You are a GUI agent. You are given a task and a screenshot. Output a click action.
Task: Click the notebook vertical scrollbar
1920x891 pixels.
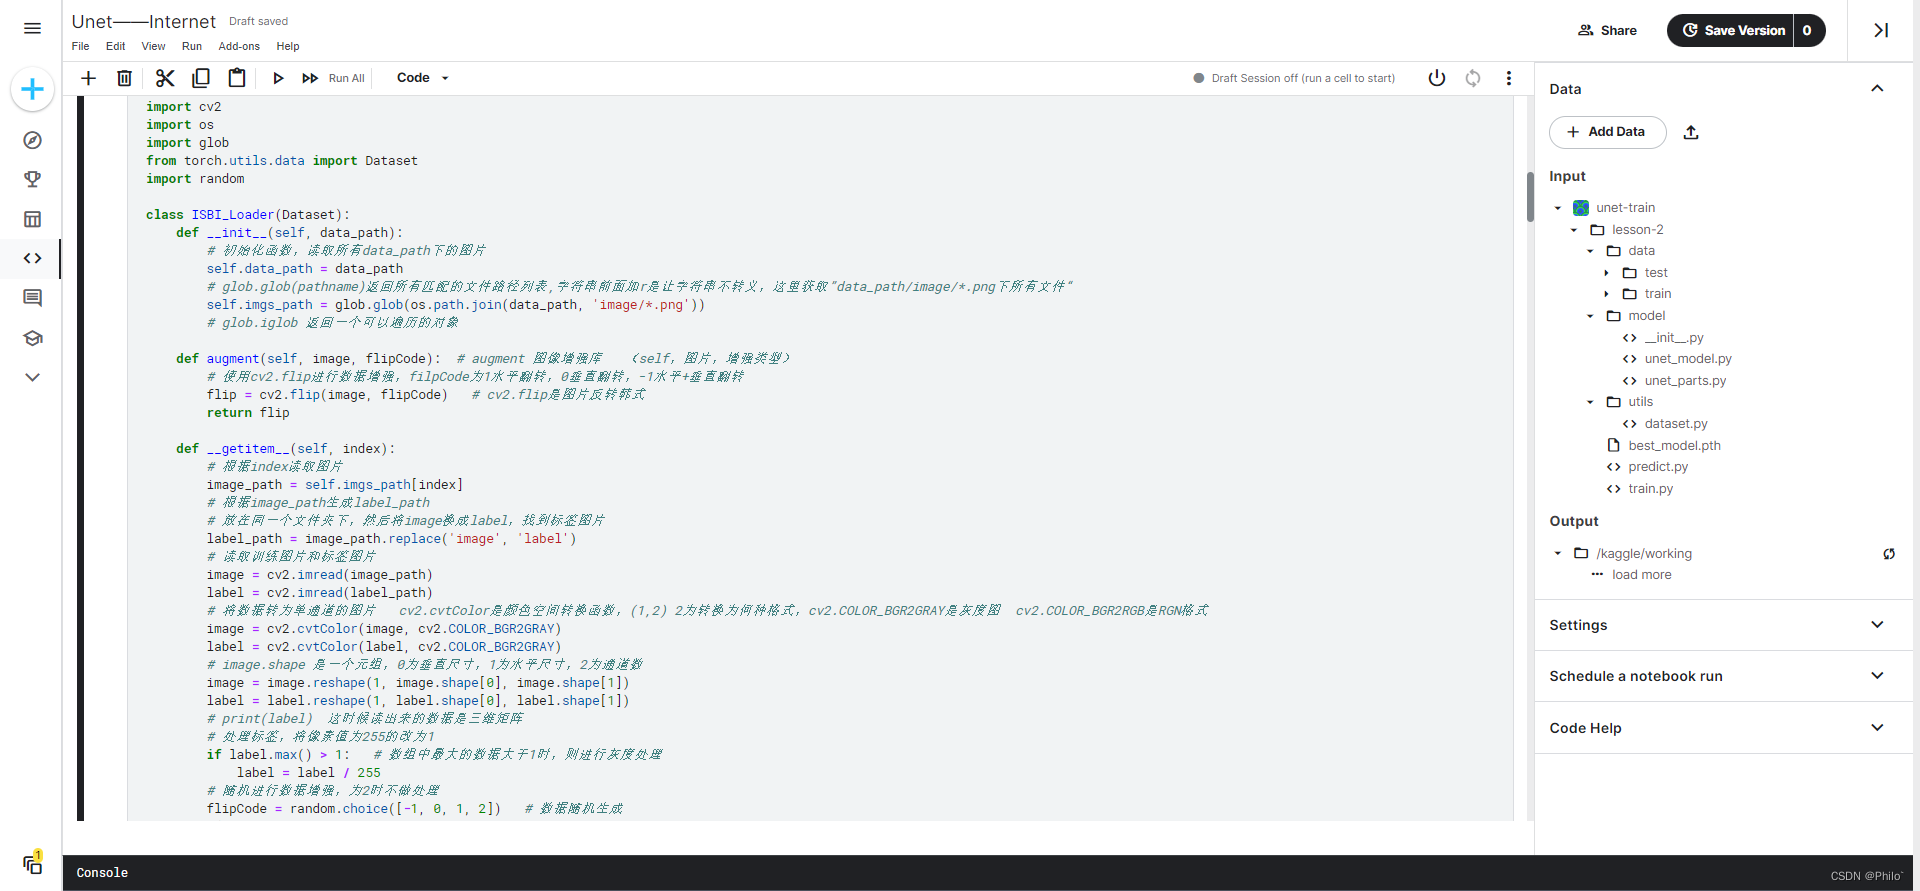[1530, 196]
